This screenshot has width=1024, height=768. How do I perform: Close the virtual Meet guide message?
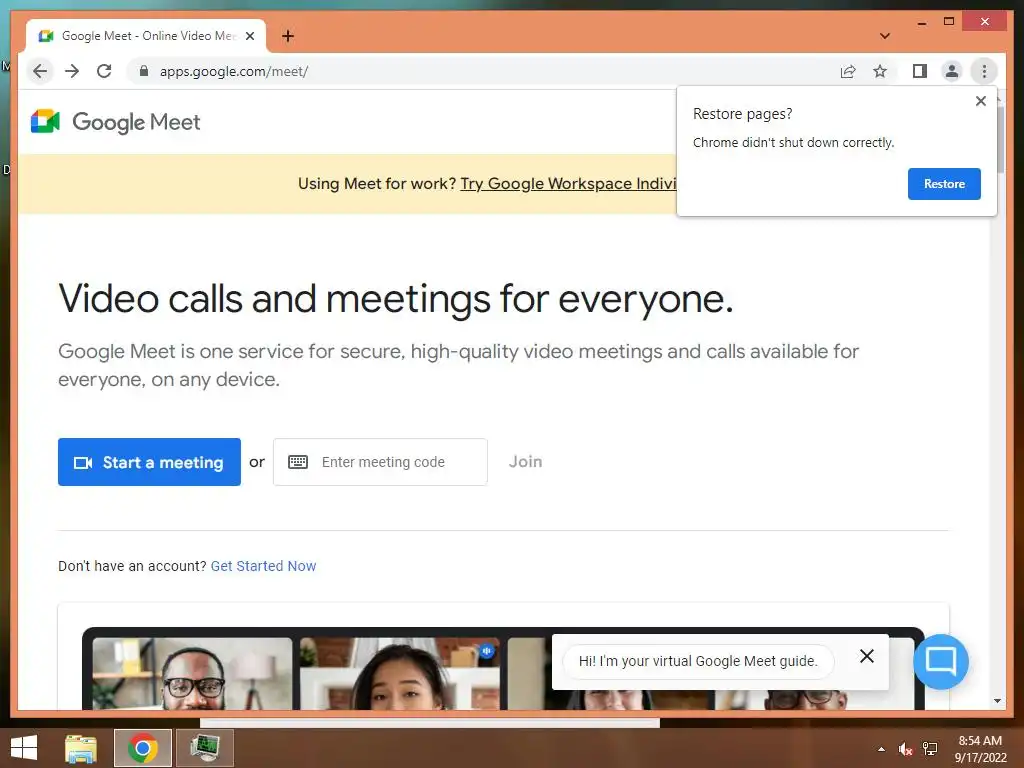[867, 656]
